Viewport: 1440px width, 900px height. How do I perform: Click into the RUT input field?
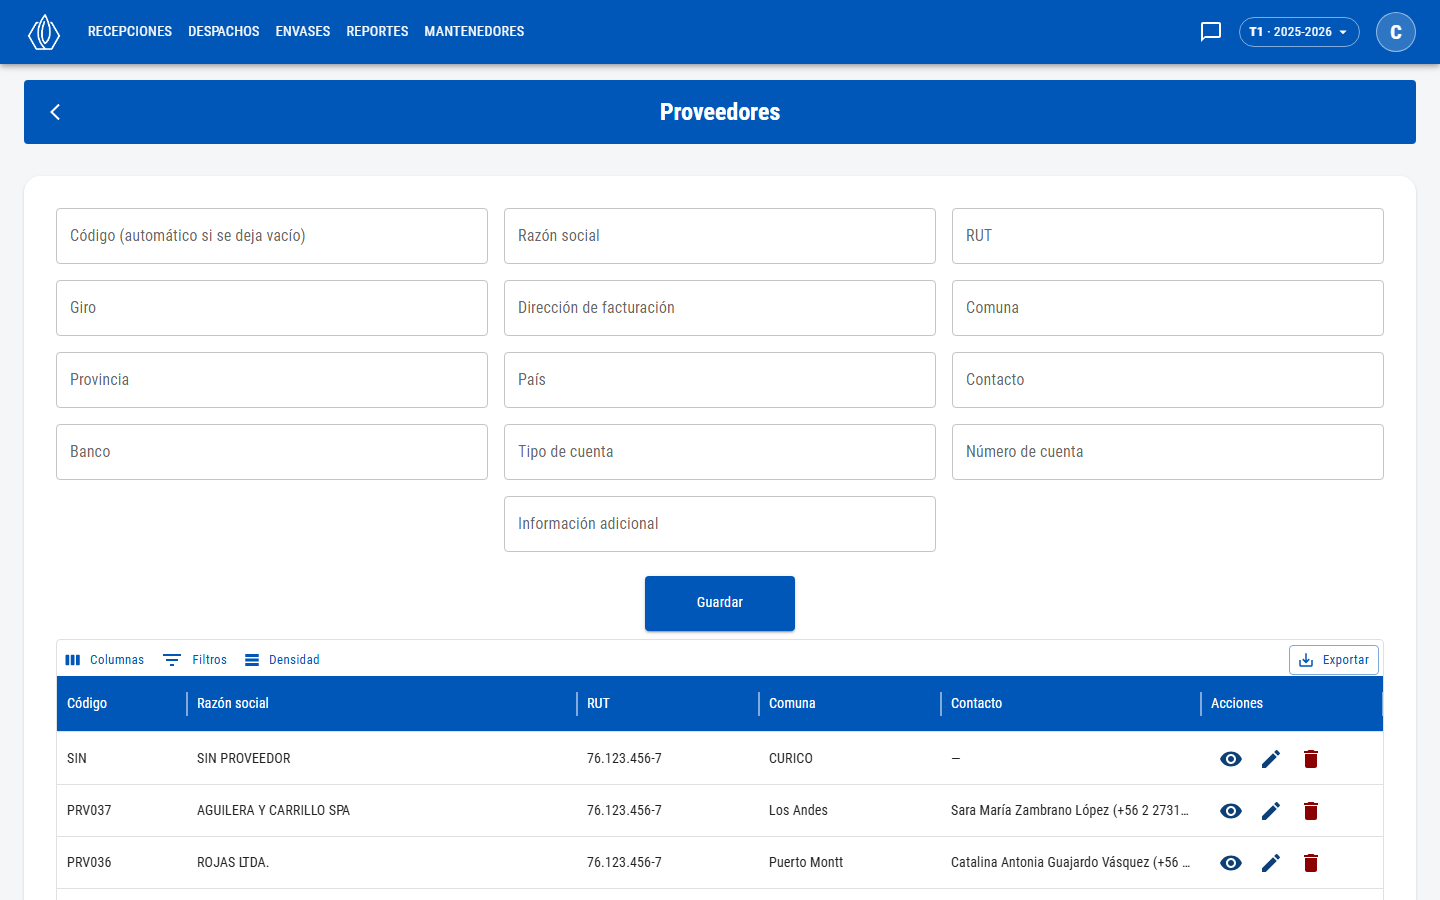pos(1168,236)
